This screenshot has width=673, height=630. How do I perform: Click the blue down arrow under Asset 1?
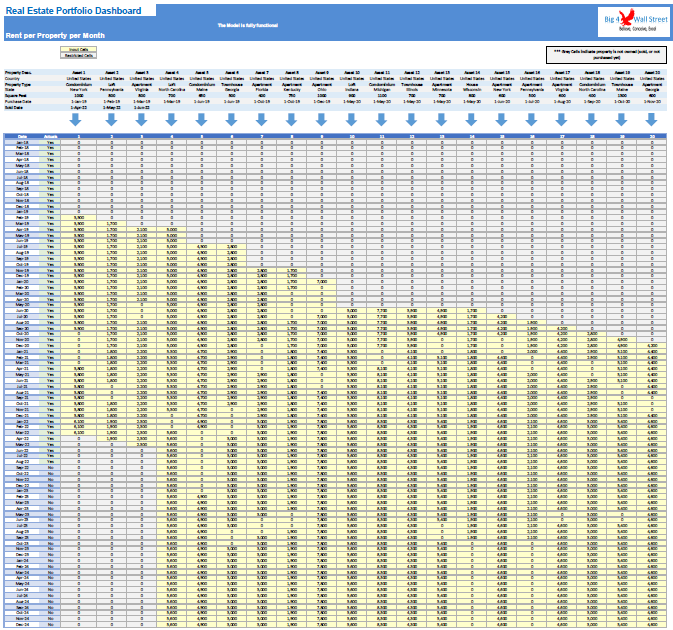75,120
